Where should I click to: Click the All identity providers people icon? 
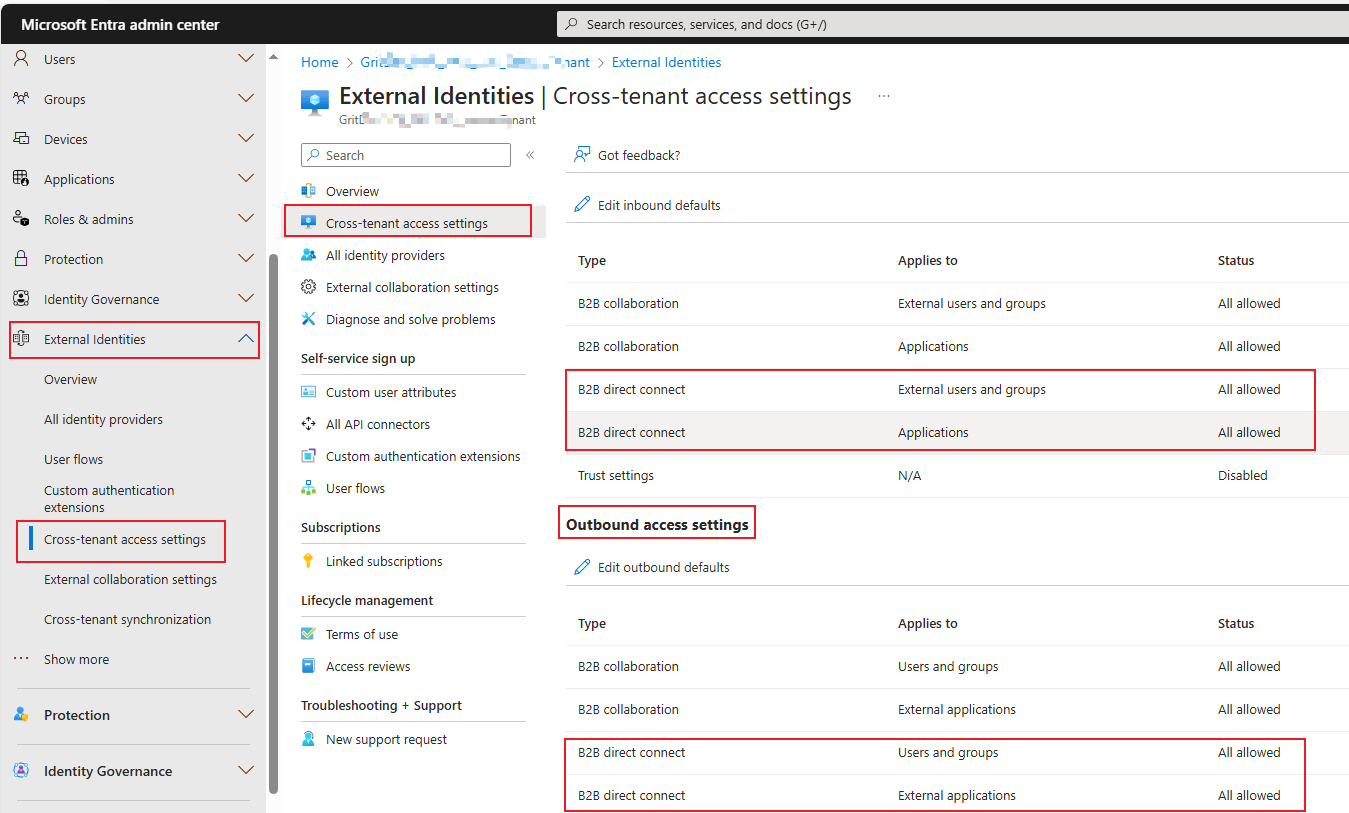click(x=309, y=255)
